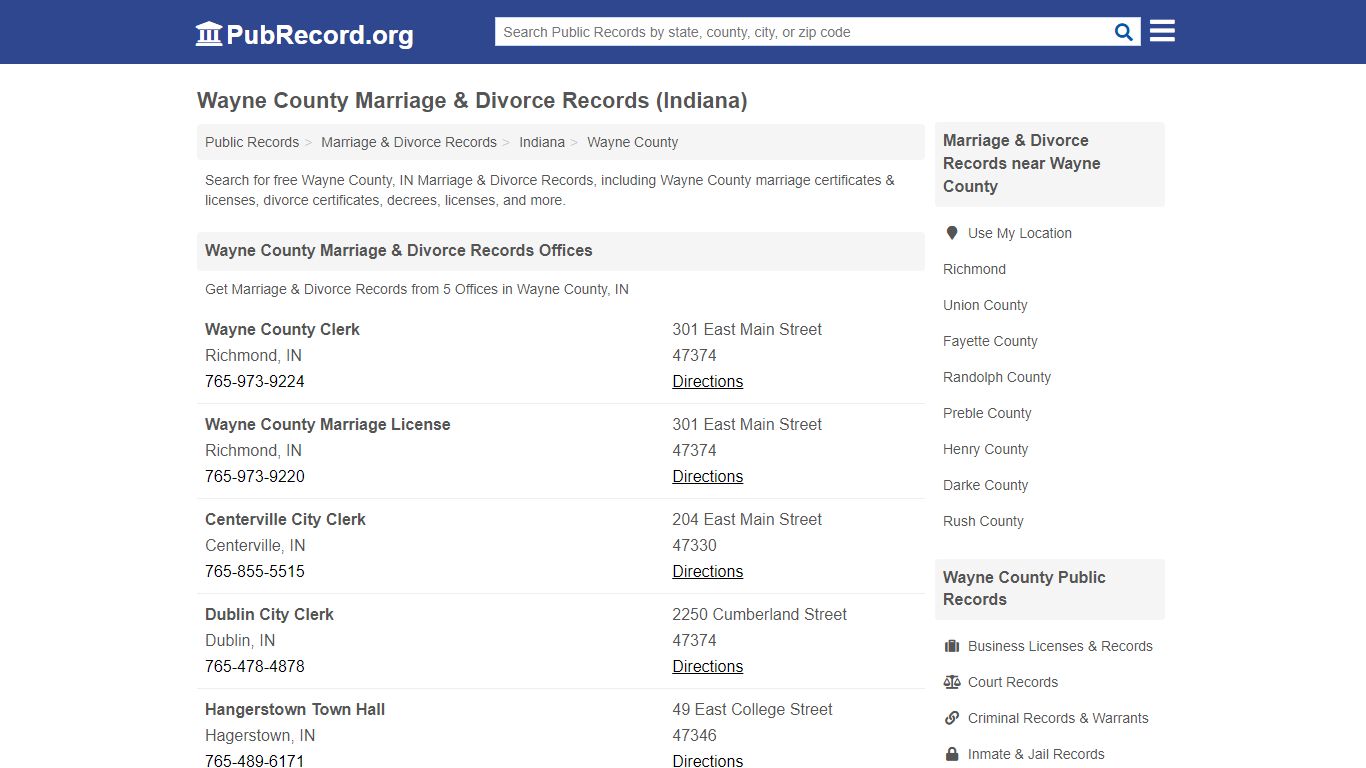Open Dublin City Clerk listing
1366x768 pixels.
coord(269,614)
